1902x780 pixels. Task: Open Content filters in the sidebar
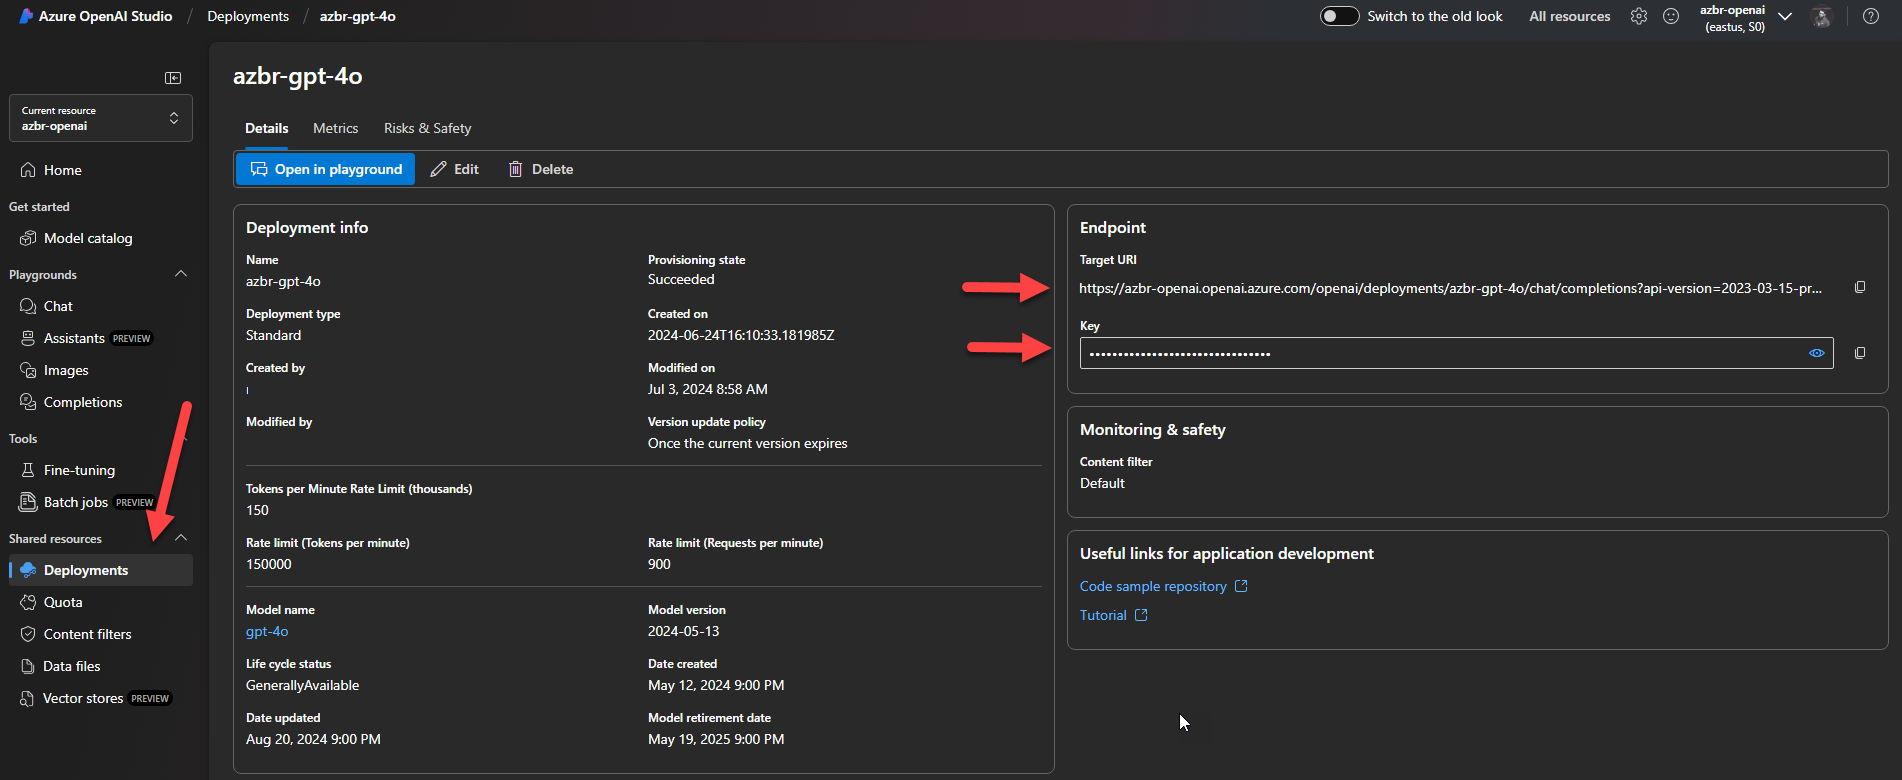(101, 634)
